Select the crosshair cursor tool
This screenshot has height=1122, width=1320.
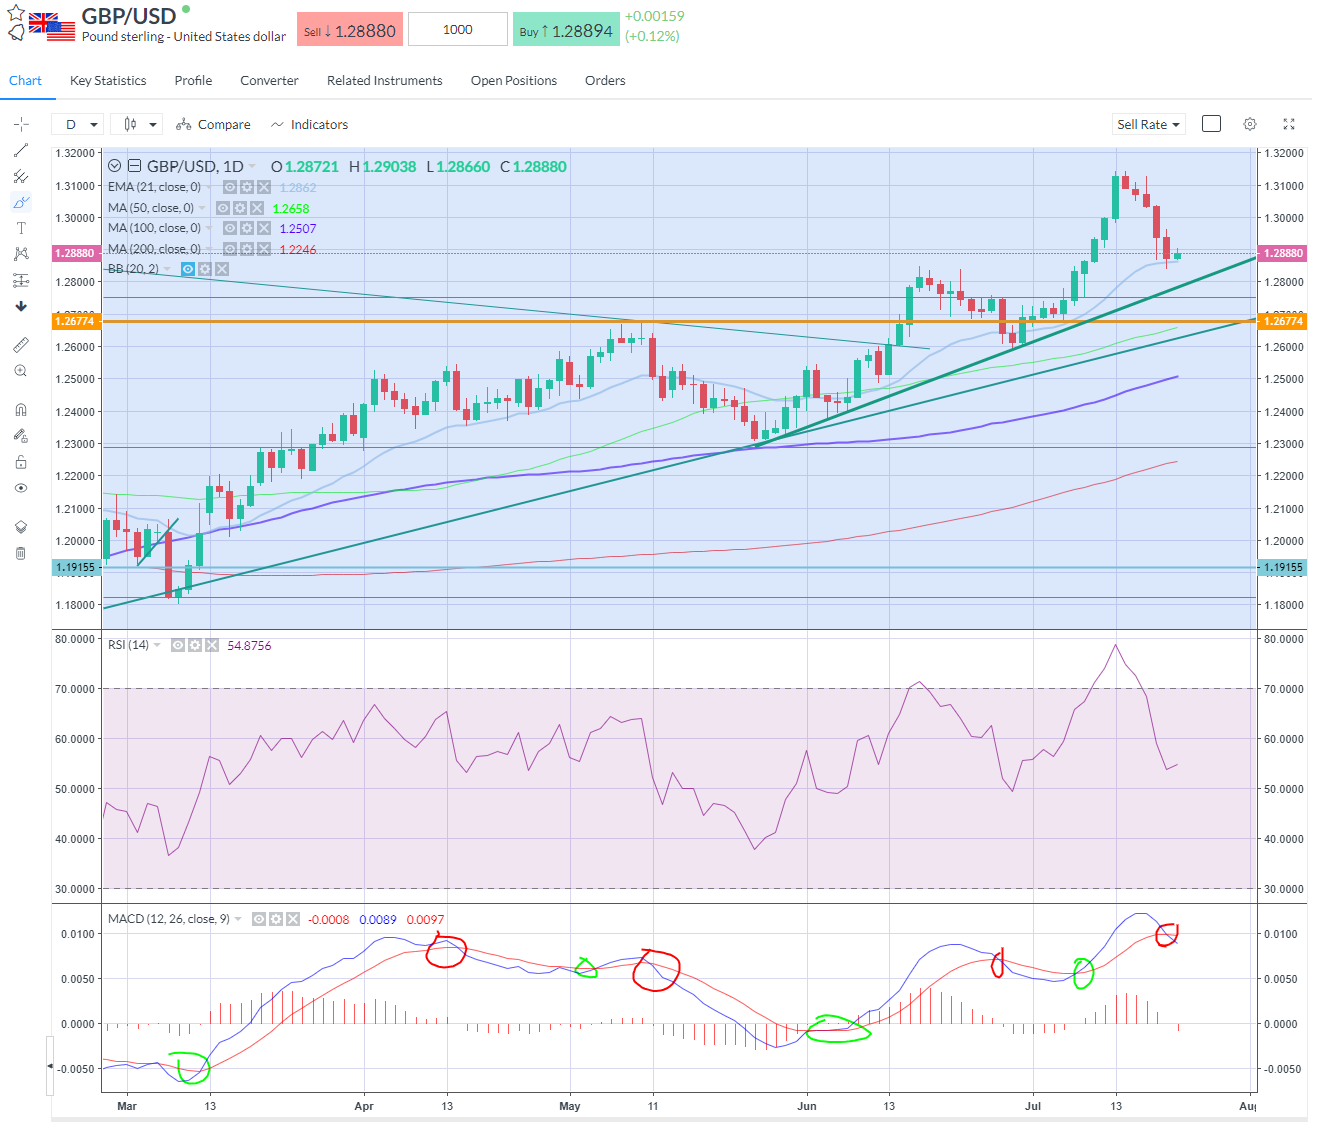click(21, 124)
